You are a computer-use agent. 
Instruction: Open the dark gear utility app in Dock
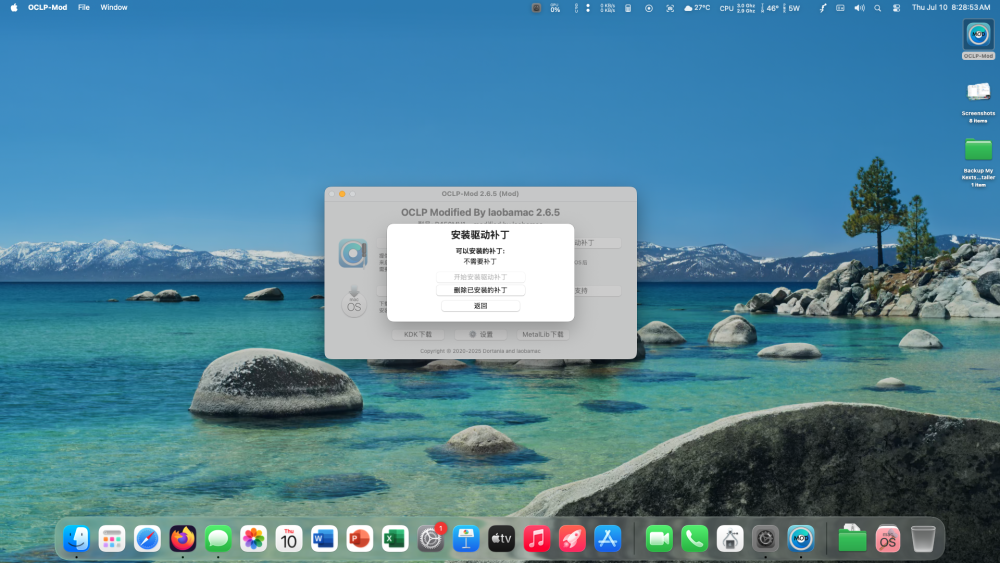point(765,539)
